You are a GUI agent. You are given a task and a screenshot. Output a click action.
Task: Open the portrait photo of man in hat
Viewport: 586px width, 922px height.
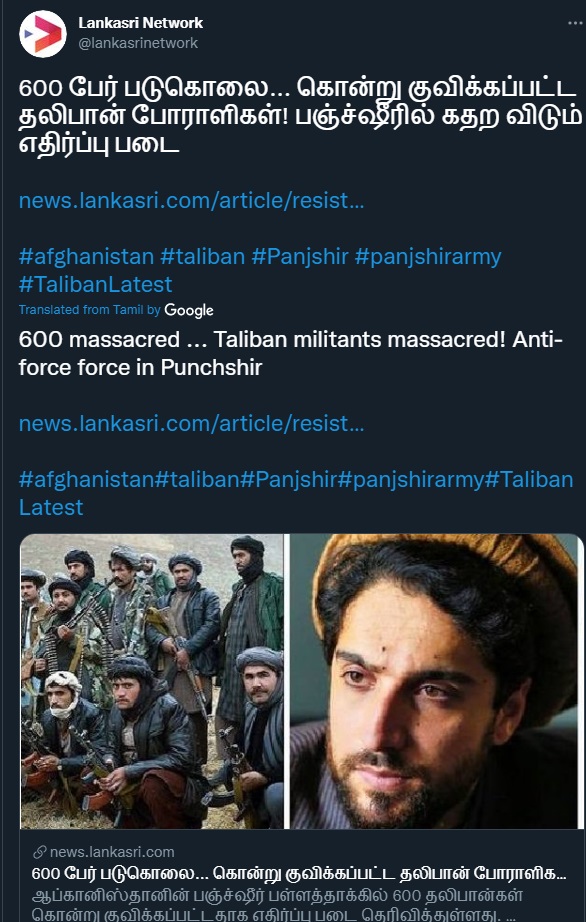pyautogui.click(x=434, y=681)
